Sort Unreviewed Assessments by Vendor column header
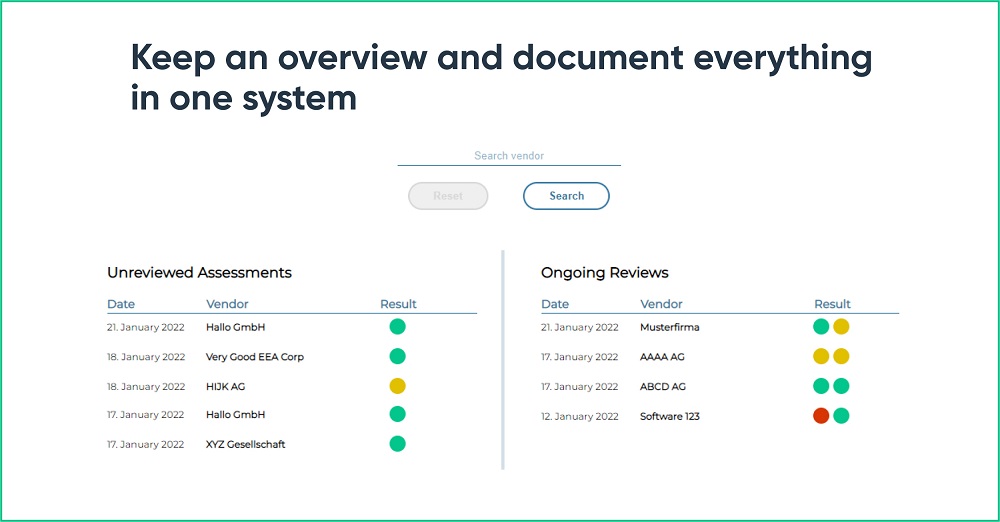The height and width of the screenshot is (522, 1000). 227,304
